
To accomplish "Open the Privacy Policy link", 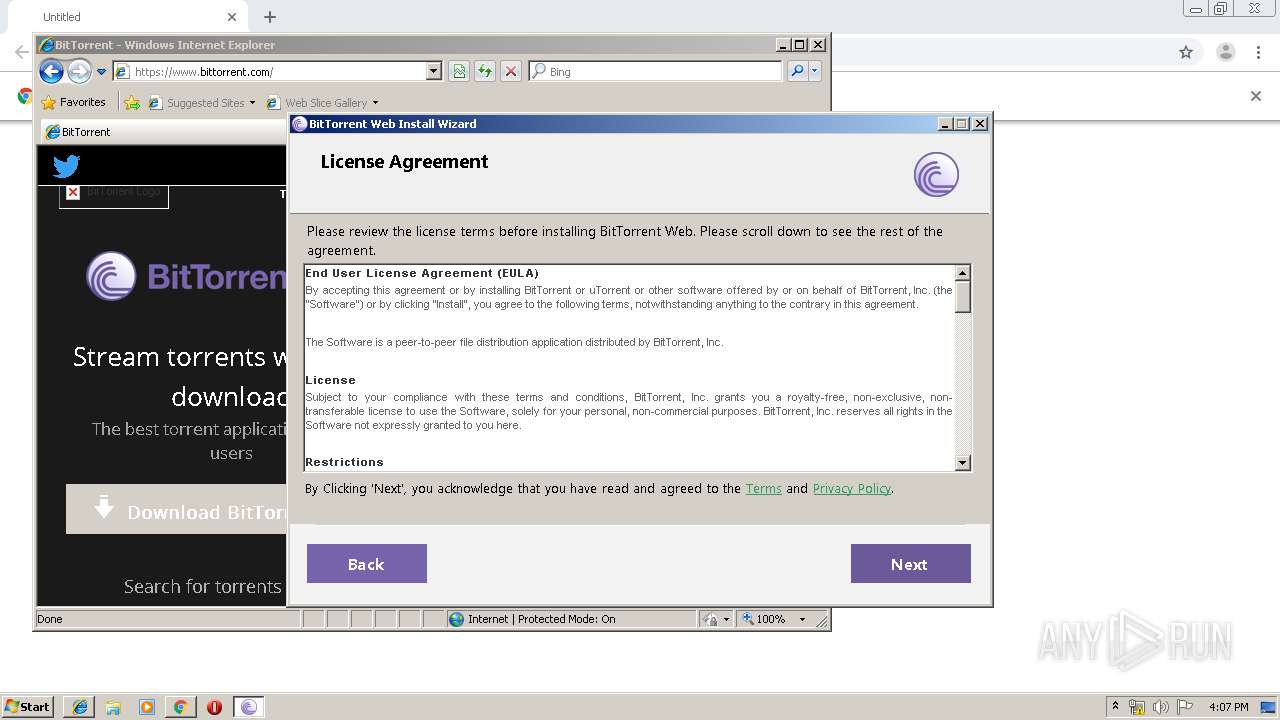I will [x=851, y=489].
